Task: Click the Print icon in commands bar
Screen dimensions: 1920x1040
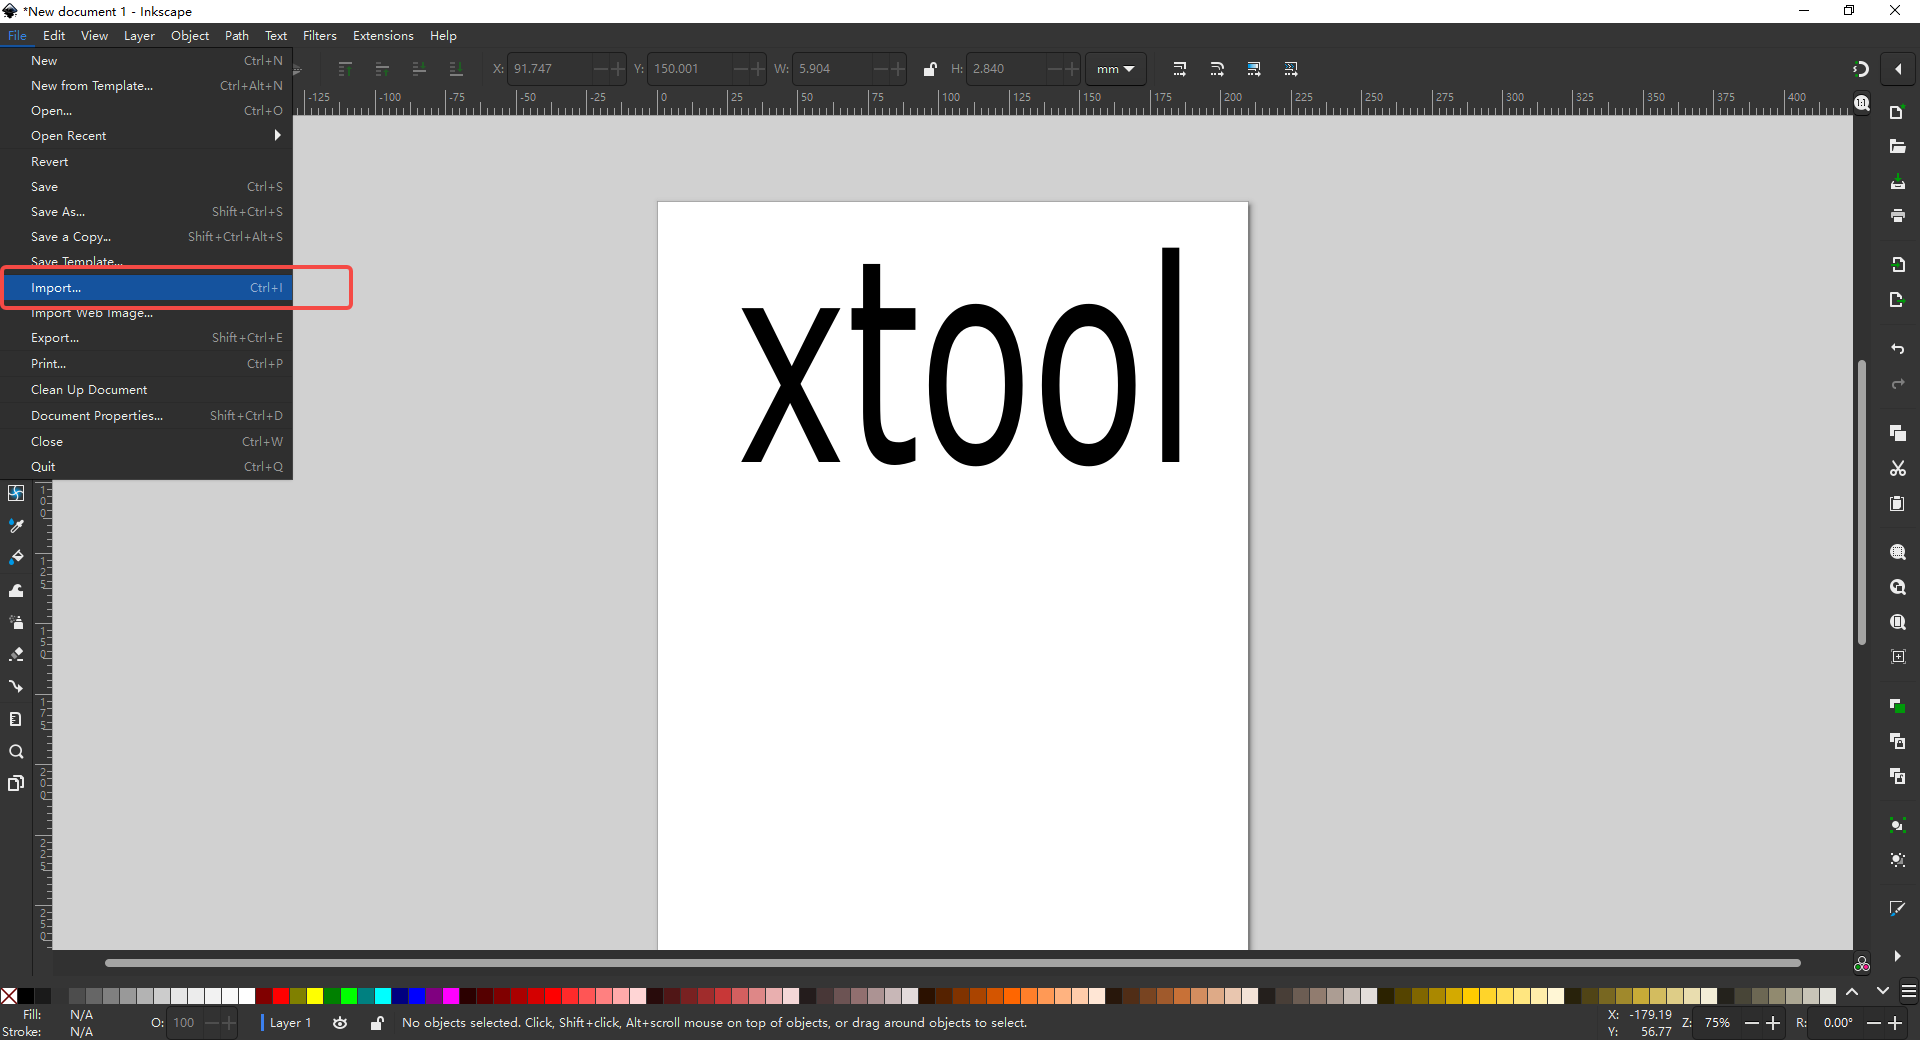Action: [x=1897, y=216]
